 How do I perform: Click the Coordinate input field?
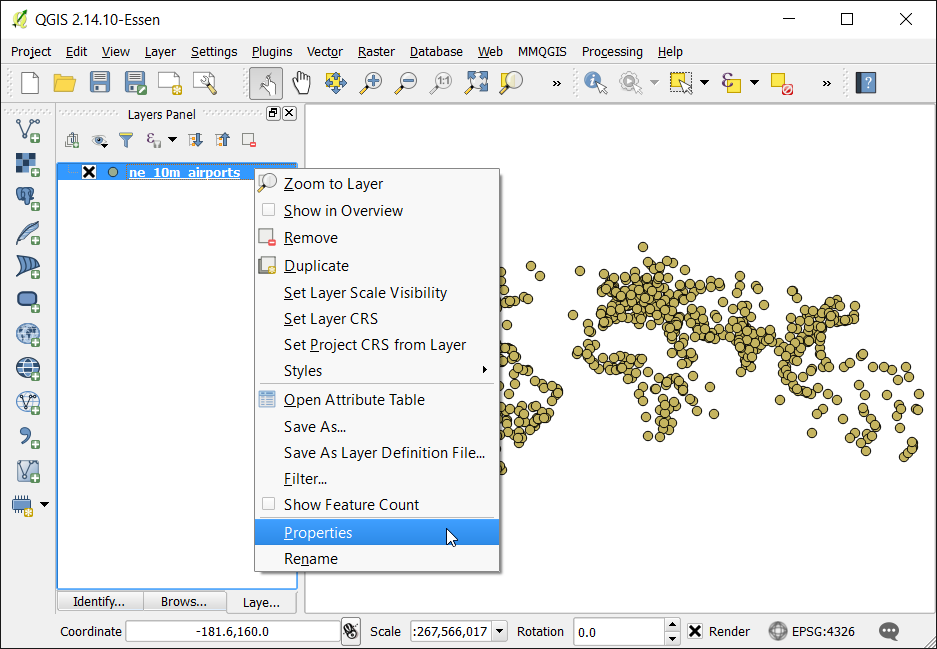tap(232, 631)
